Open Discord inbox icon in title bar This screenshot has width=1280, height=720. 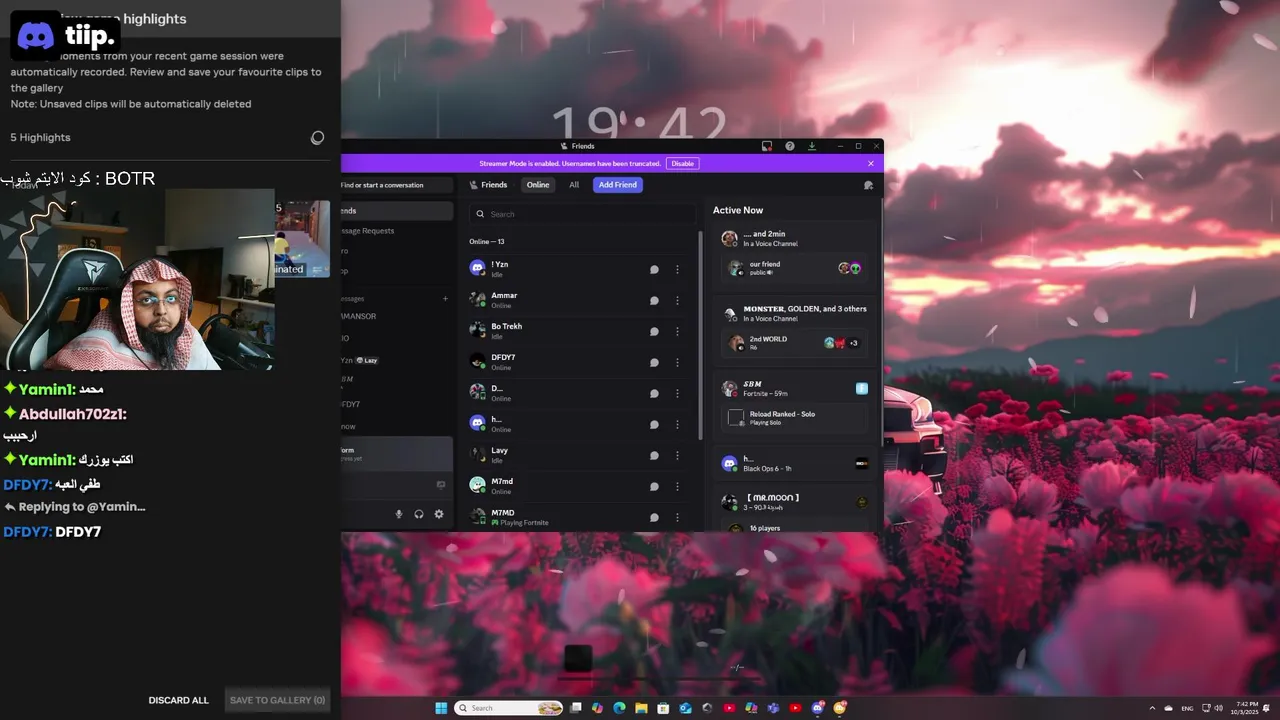[x=767, y=146]
